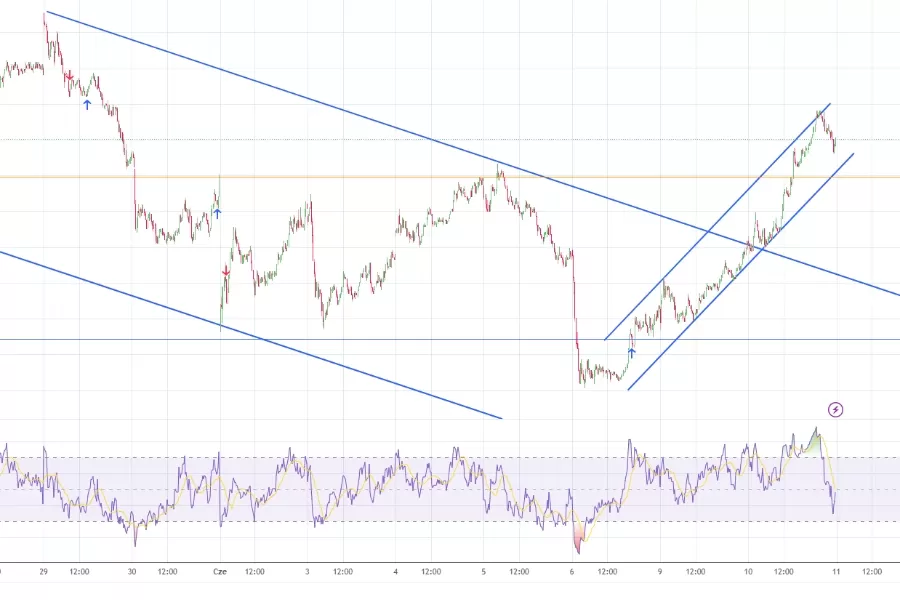The height and width of the screenshot is (600, 900).
Task: Click the middle dashed RSI line
Action: [x=450, y=490]
